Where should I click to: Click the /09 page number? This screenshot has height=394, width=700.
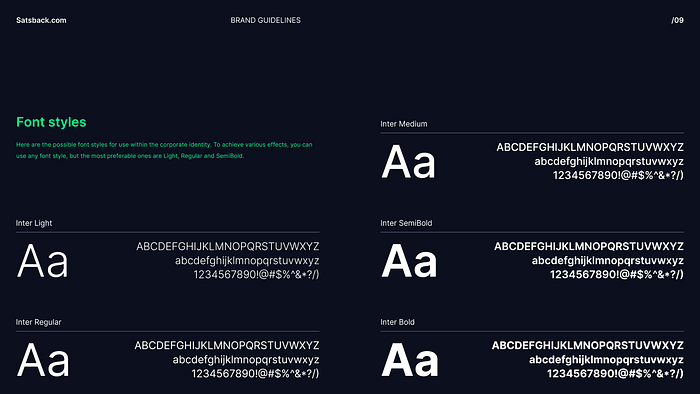(677, 20)
